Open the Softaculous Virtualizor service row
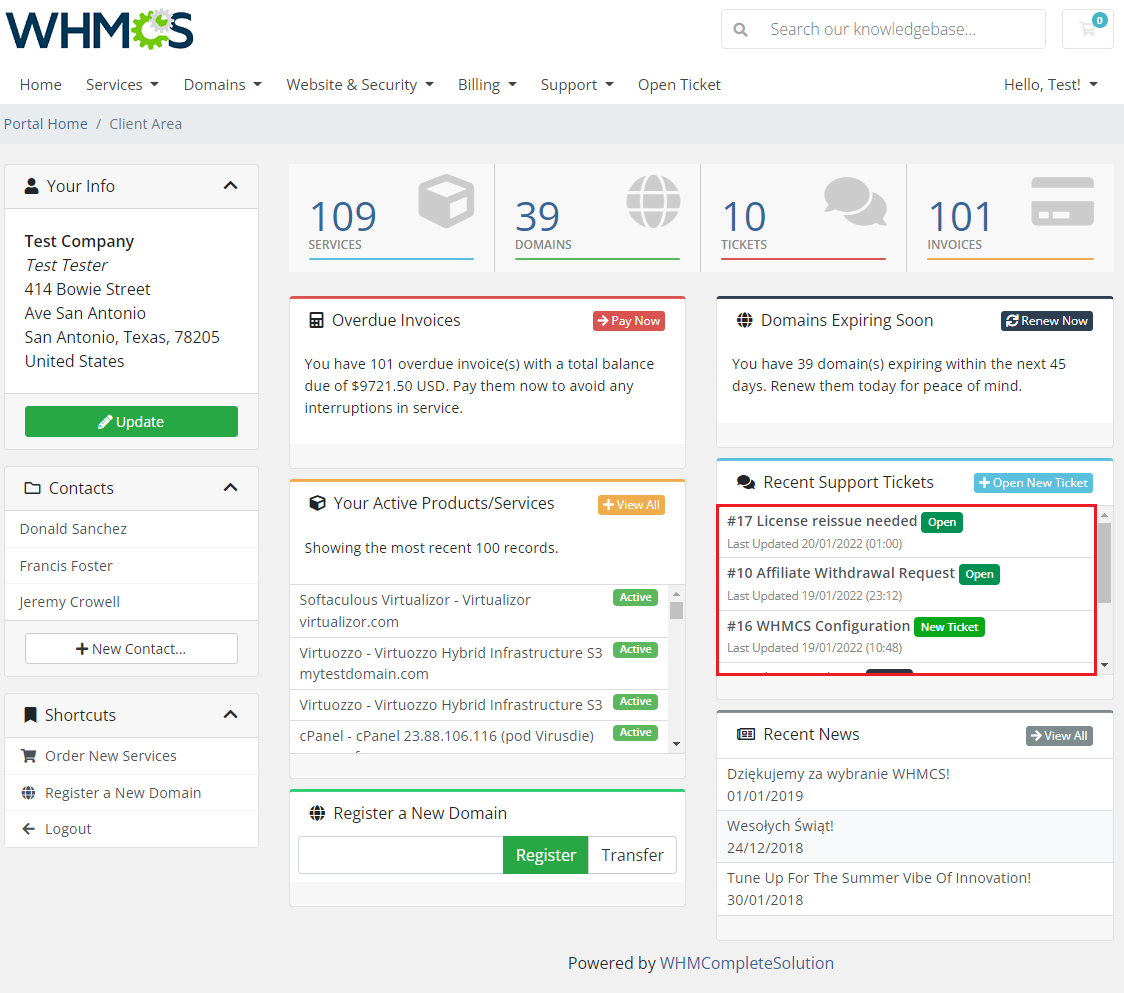This screenshot has width=1124, height=993. (479, 611)
